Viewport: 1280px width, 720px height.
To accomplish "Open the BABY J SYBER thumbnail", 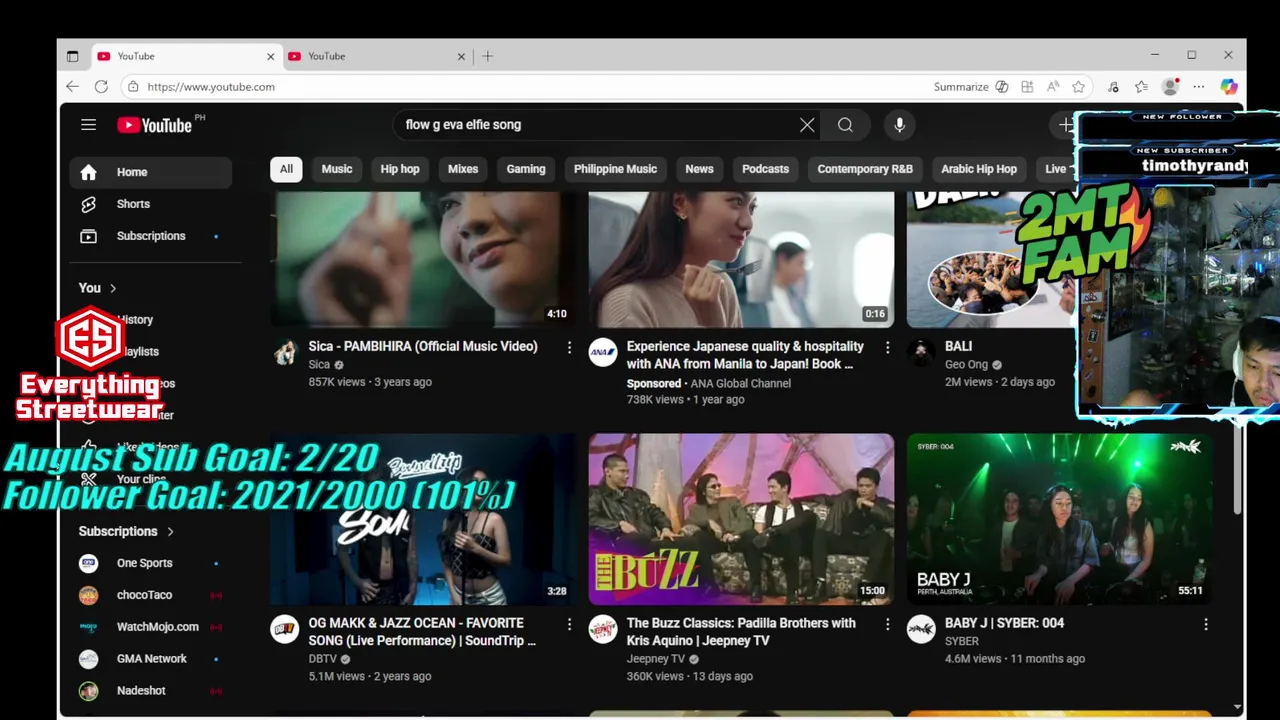I will coord(1059,519).
